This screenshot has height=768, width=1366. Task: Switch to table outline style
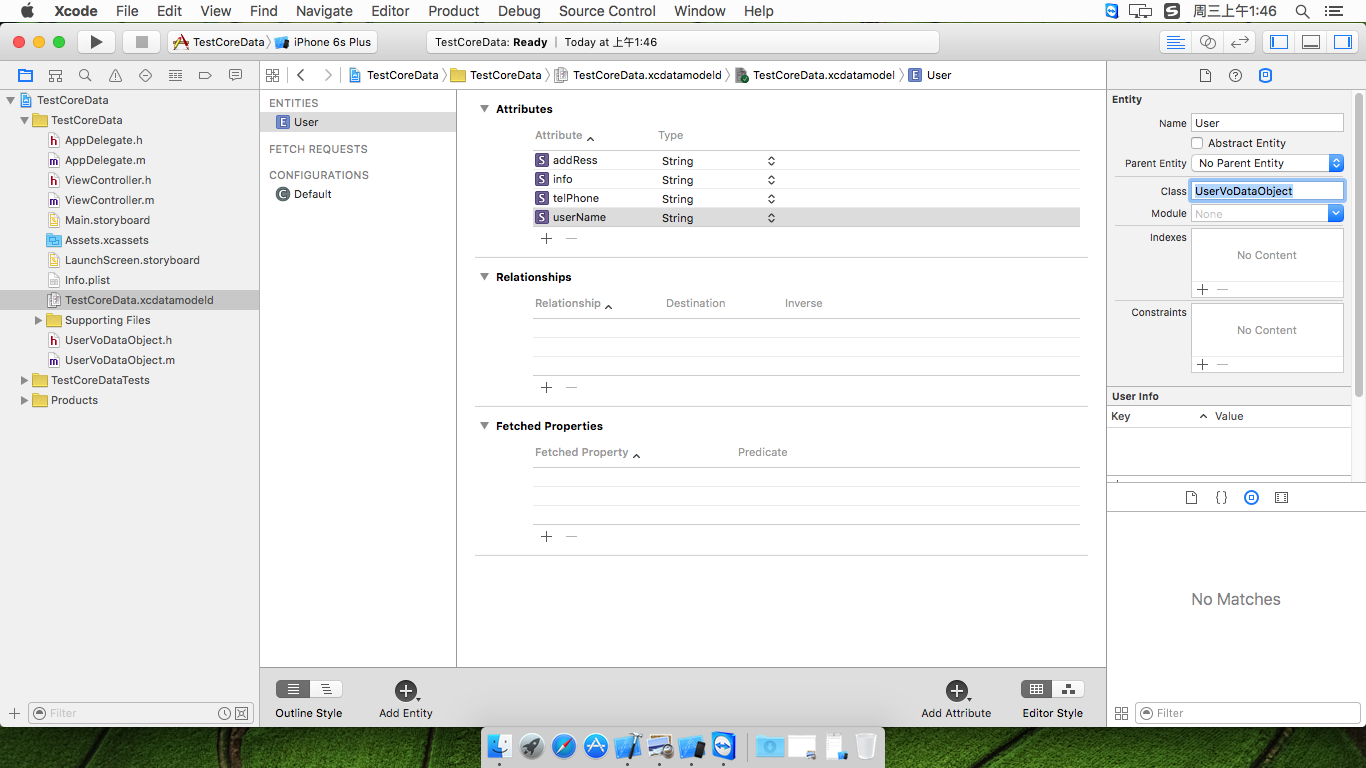[292, 689]
